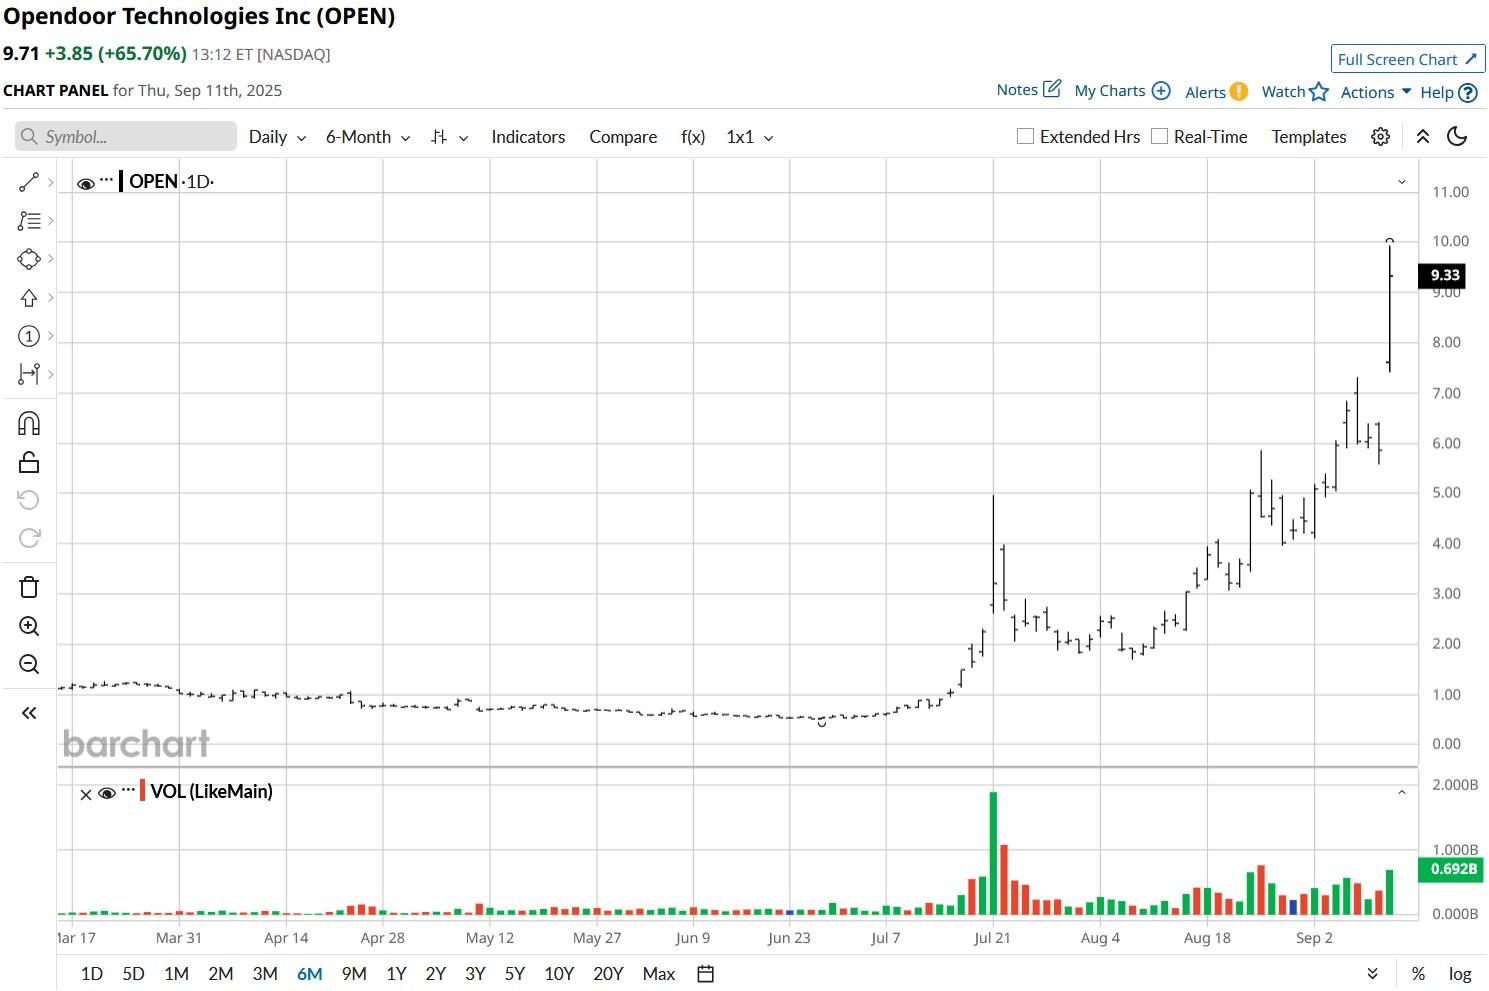Switch to dark mode moon icon
Screen dimensions: 1489x991
click(1457, 137)
